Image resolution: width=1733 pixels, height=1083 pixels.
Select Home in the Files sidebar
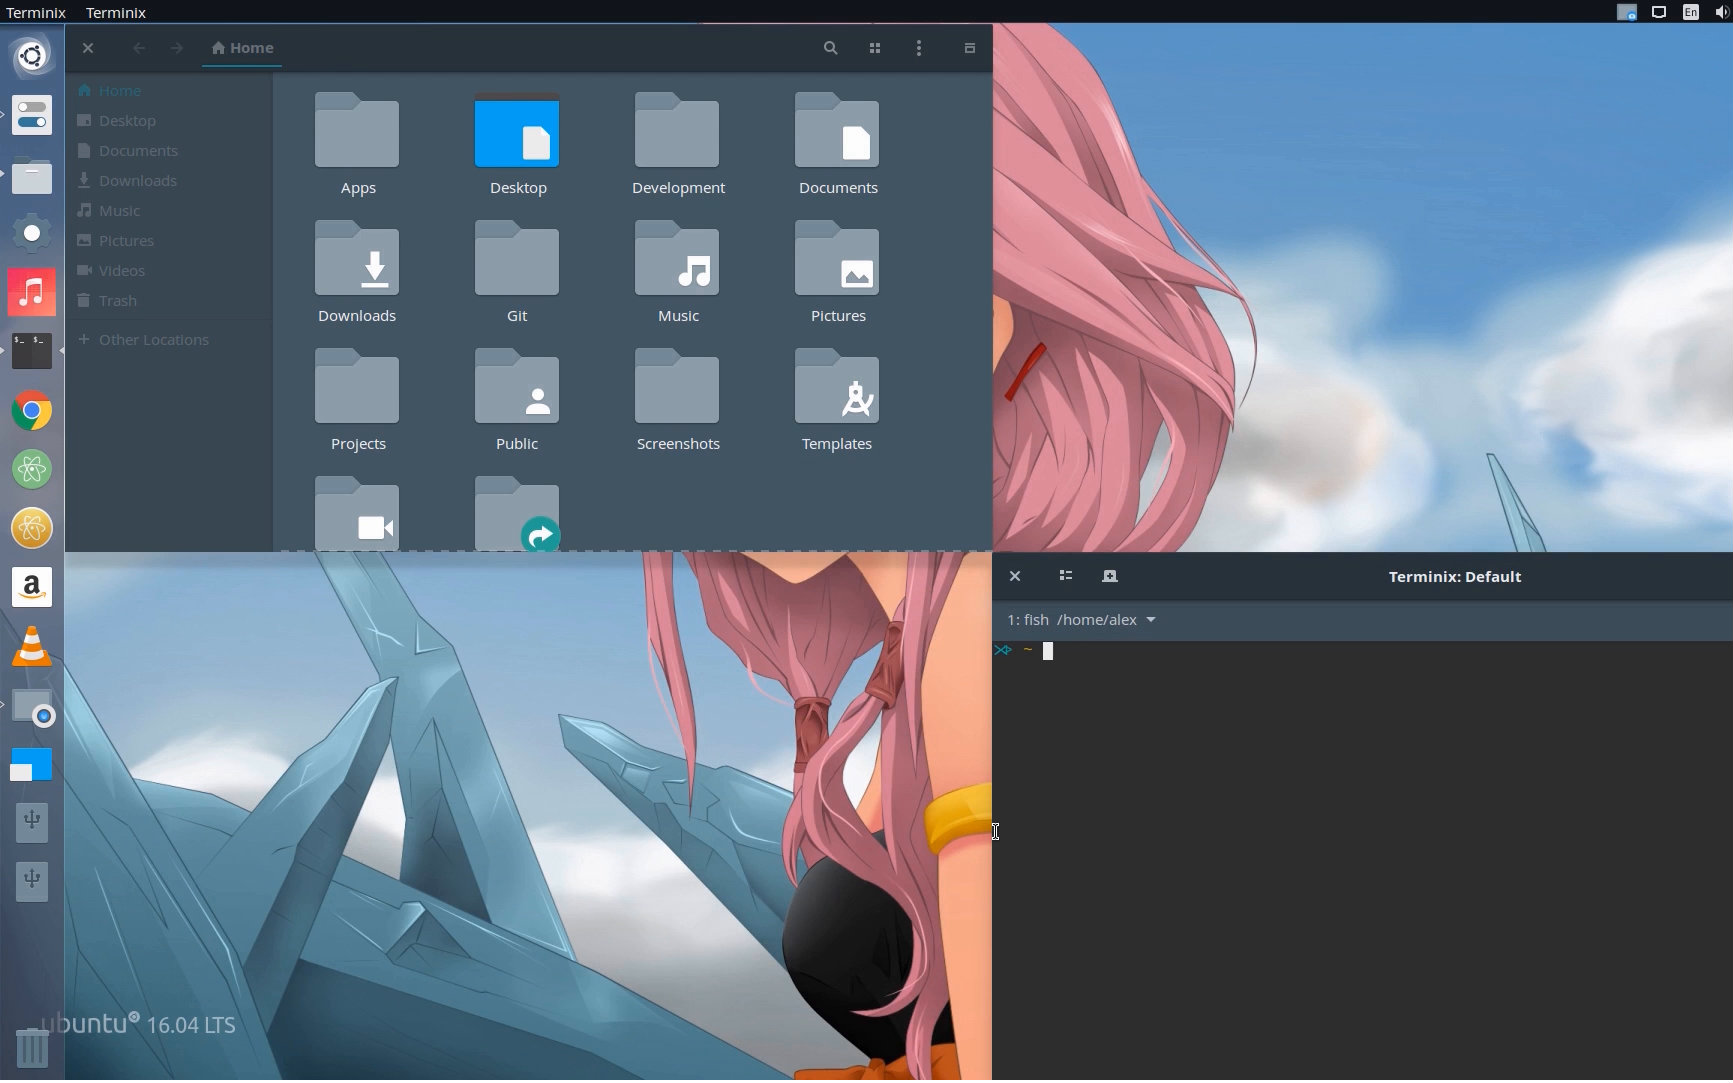click(169, 90)
